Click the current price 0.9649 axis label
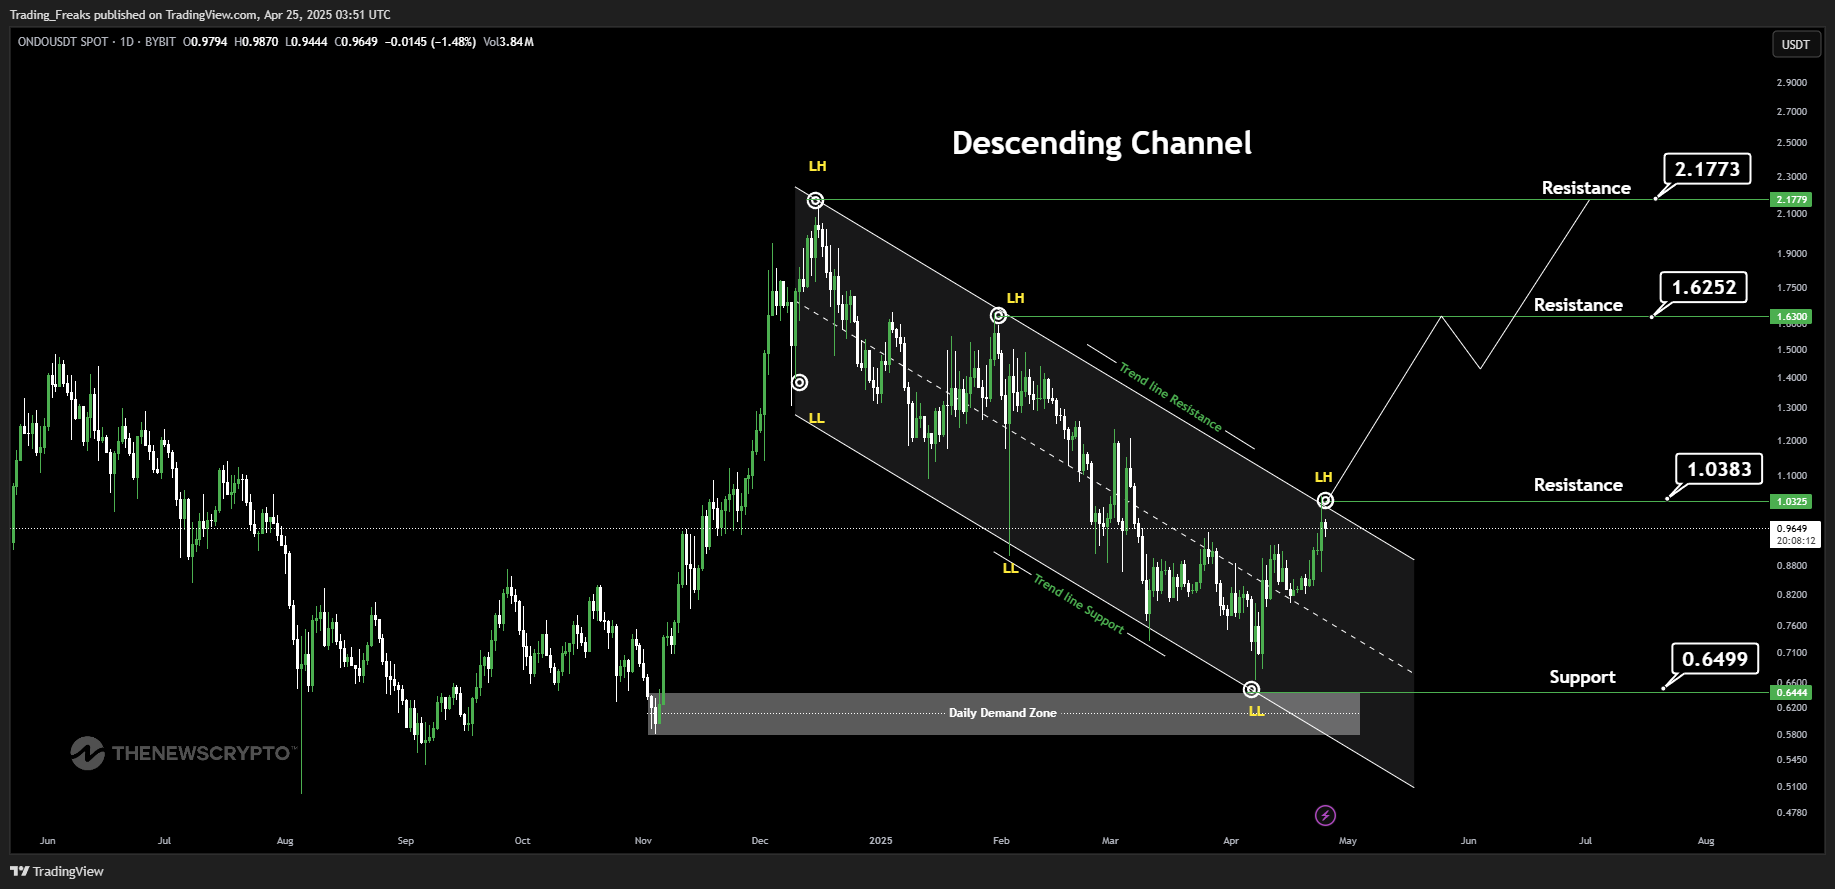Image resolution: width=1835 pixels, height=889 pixels. [1792, 529]
